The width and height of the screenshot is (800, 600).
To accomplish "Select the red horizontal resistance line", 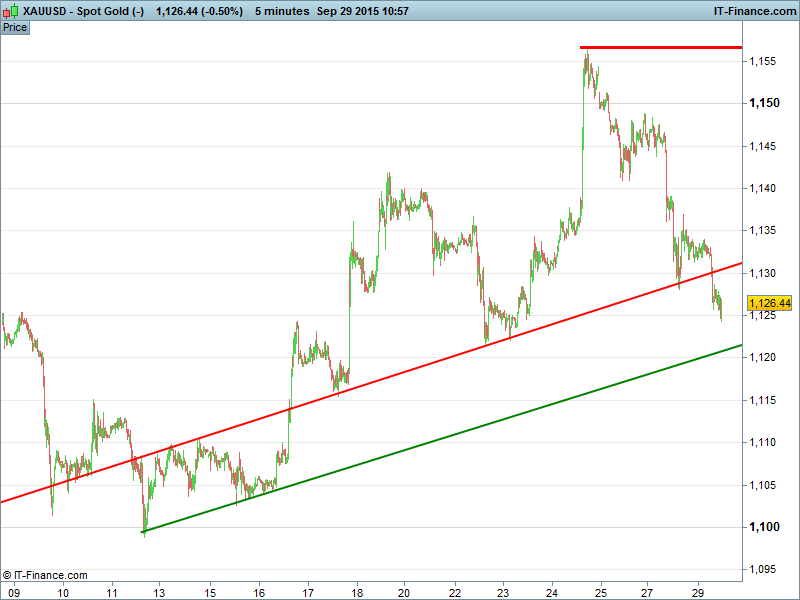I will pyautogui.click(x=660, y=47).
